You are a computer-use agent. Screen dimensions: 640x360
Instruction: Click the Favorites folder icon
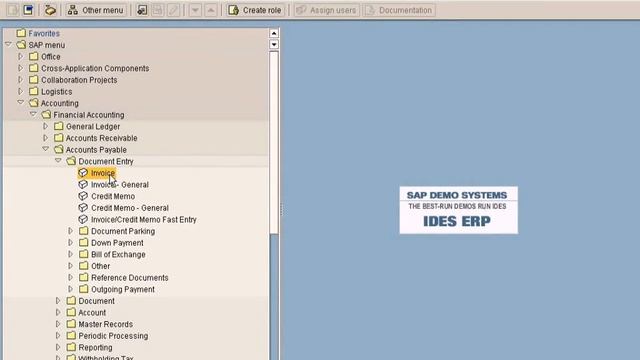(x=21, y=33)
